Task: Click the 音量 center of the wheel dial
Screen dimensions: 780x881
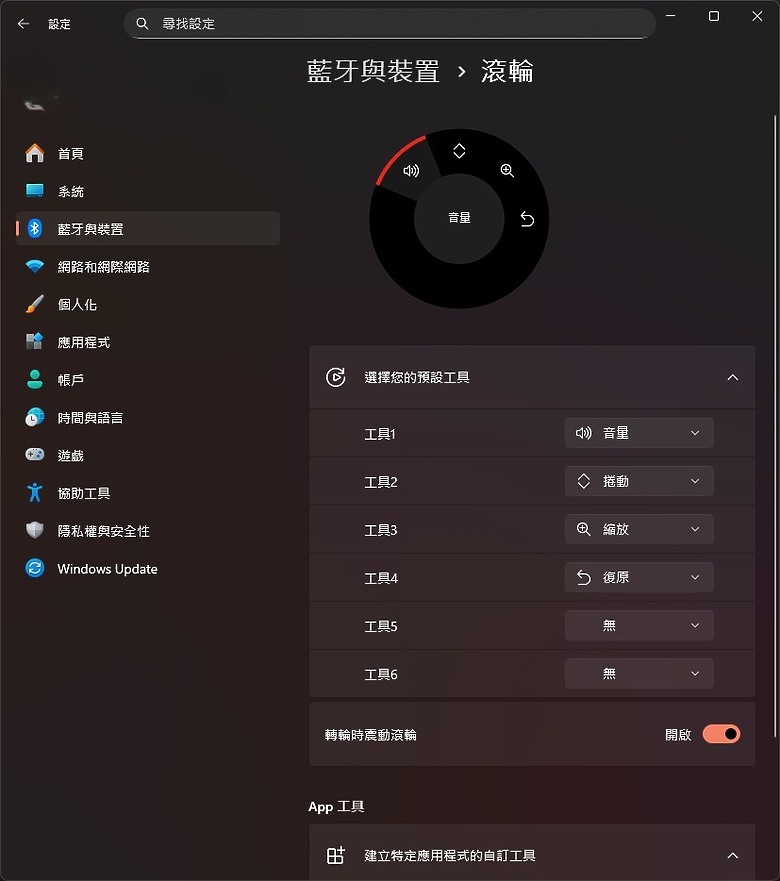Action: pos(459,218)
